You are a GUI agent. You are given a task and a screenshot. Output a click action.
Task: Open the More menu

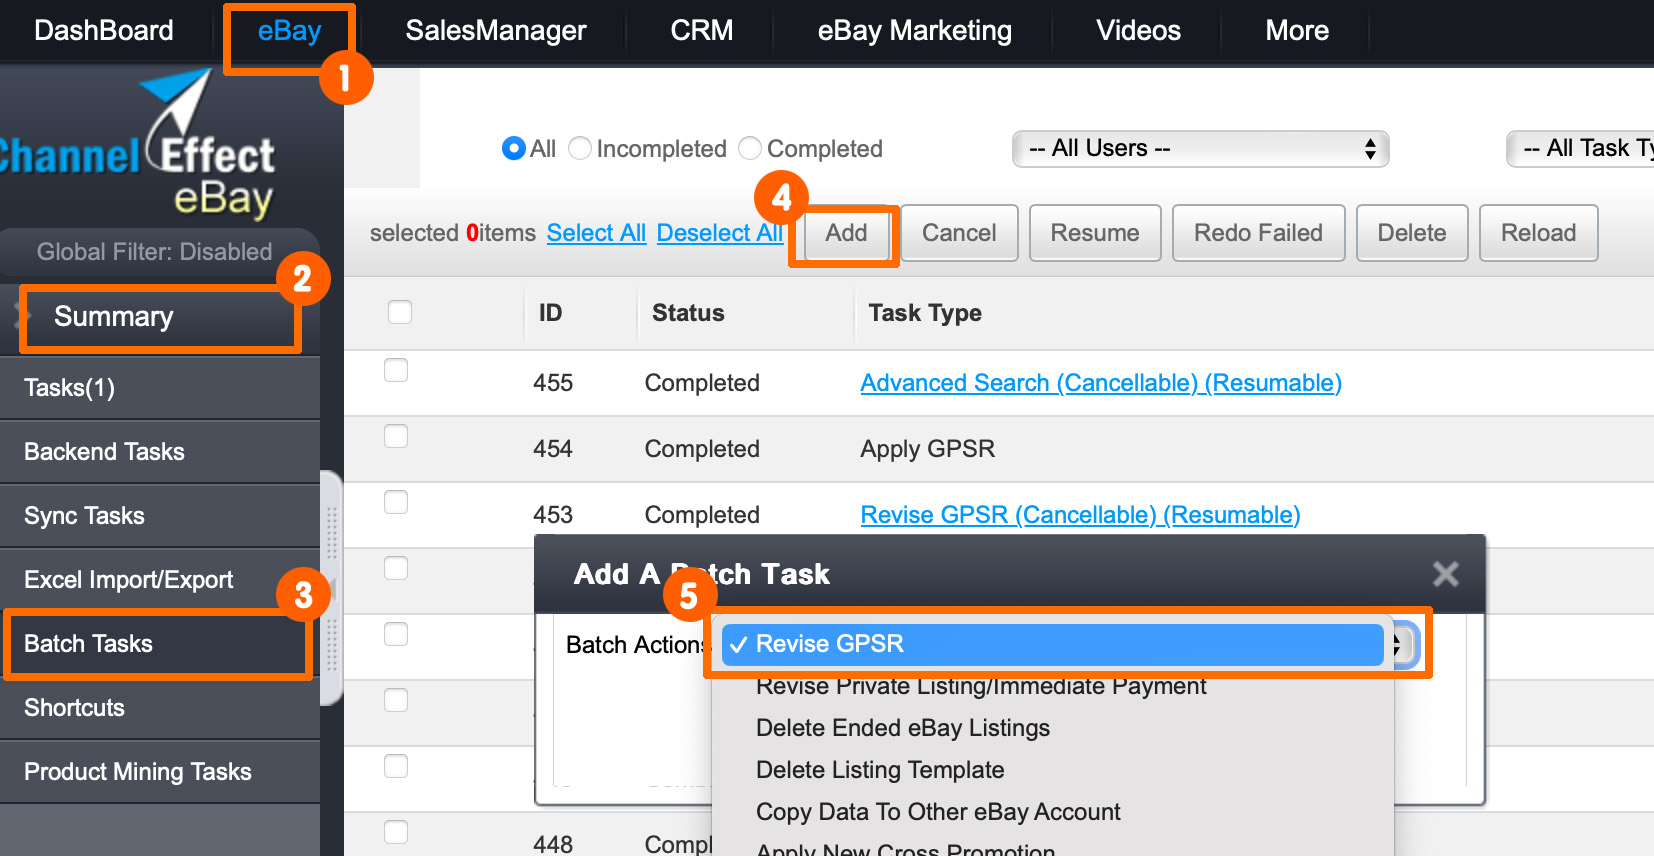click(1297, 31)
